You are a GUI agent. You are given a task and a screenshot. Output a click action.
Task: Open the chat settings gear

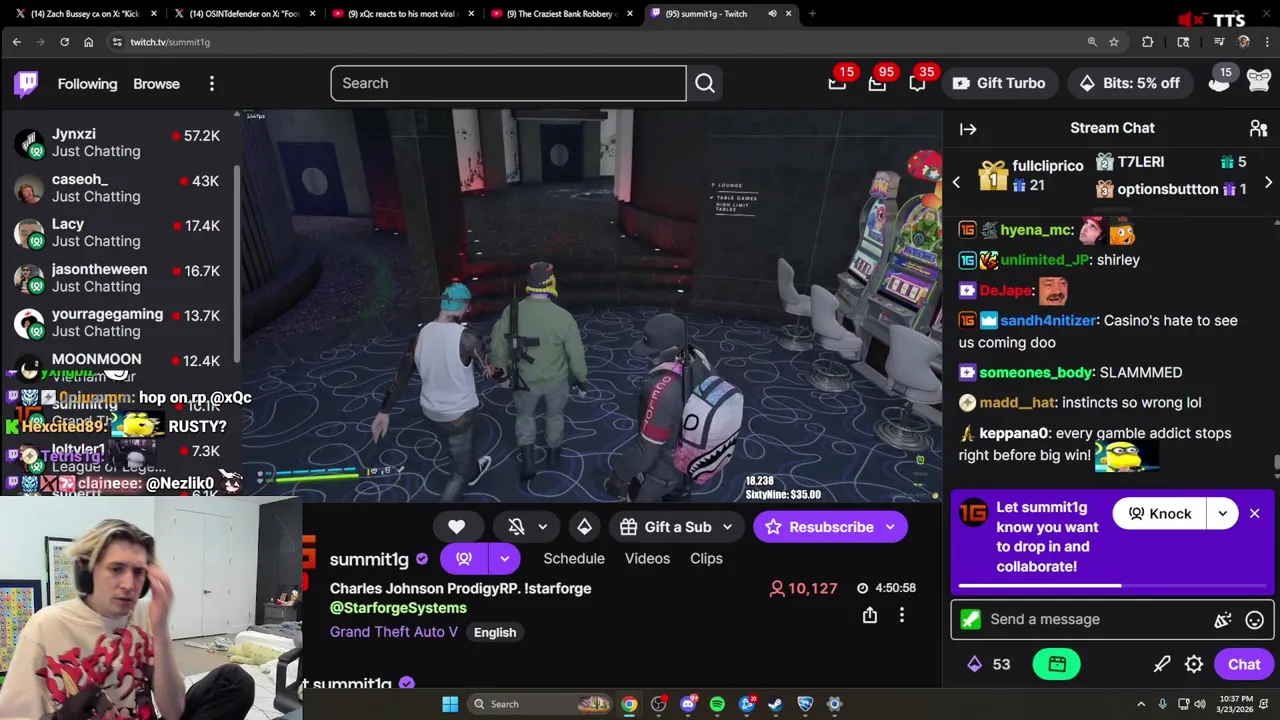[1194, 664]
